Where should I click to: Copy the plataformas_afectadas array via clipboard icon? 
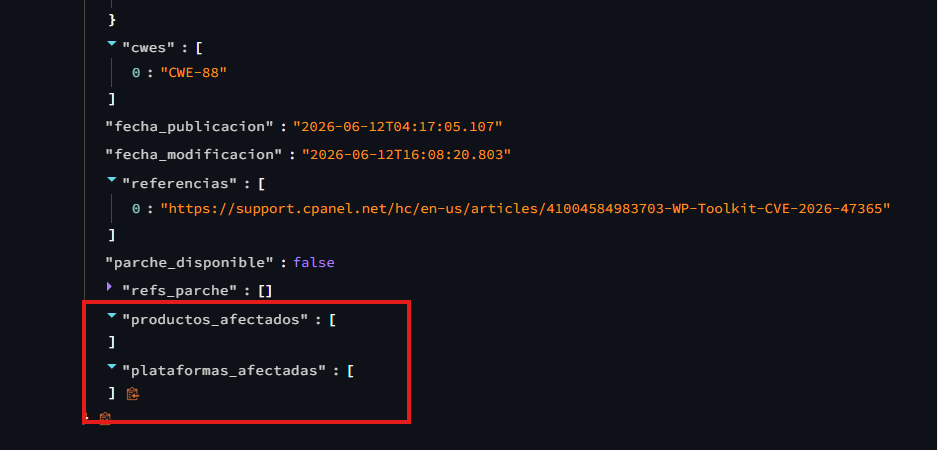pyautogui.click(x=133, y=393)
